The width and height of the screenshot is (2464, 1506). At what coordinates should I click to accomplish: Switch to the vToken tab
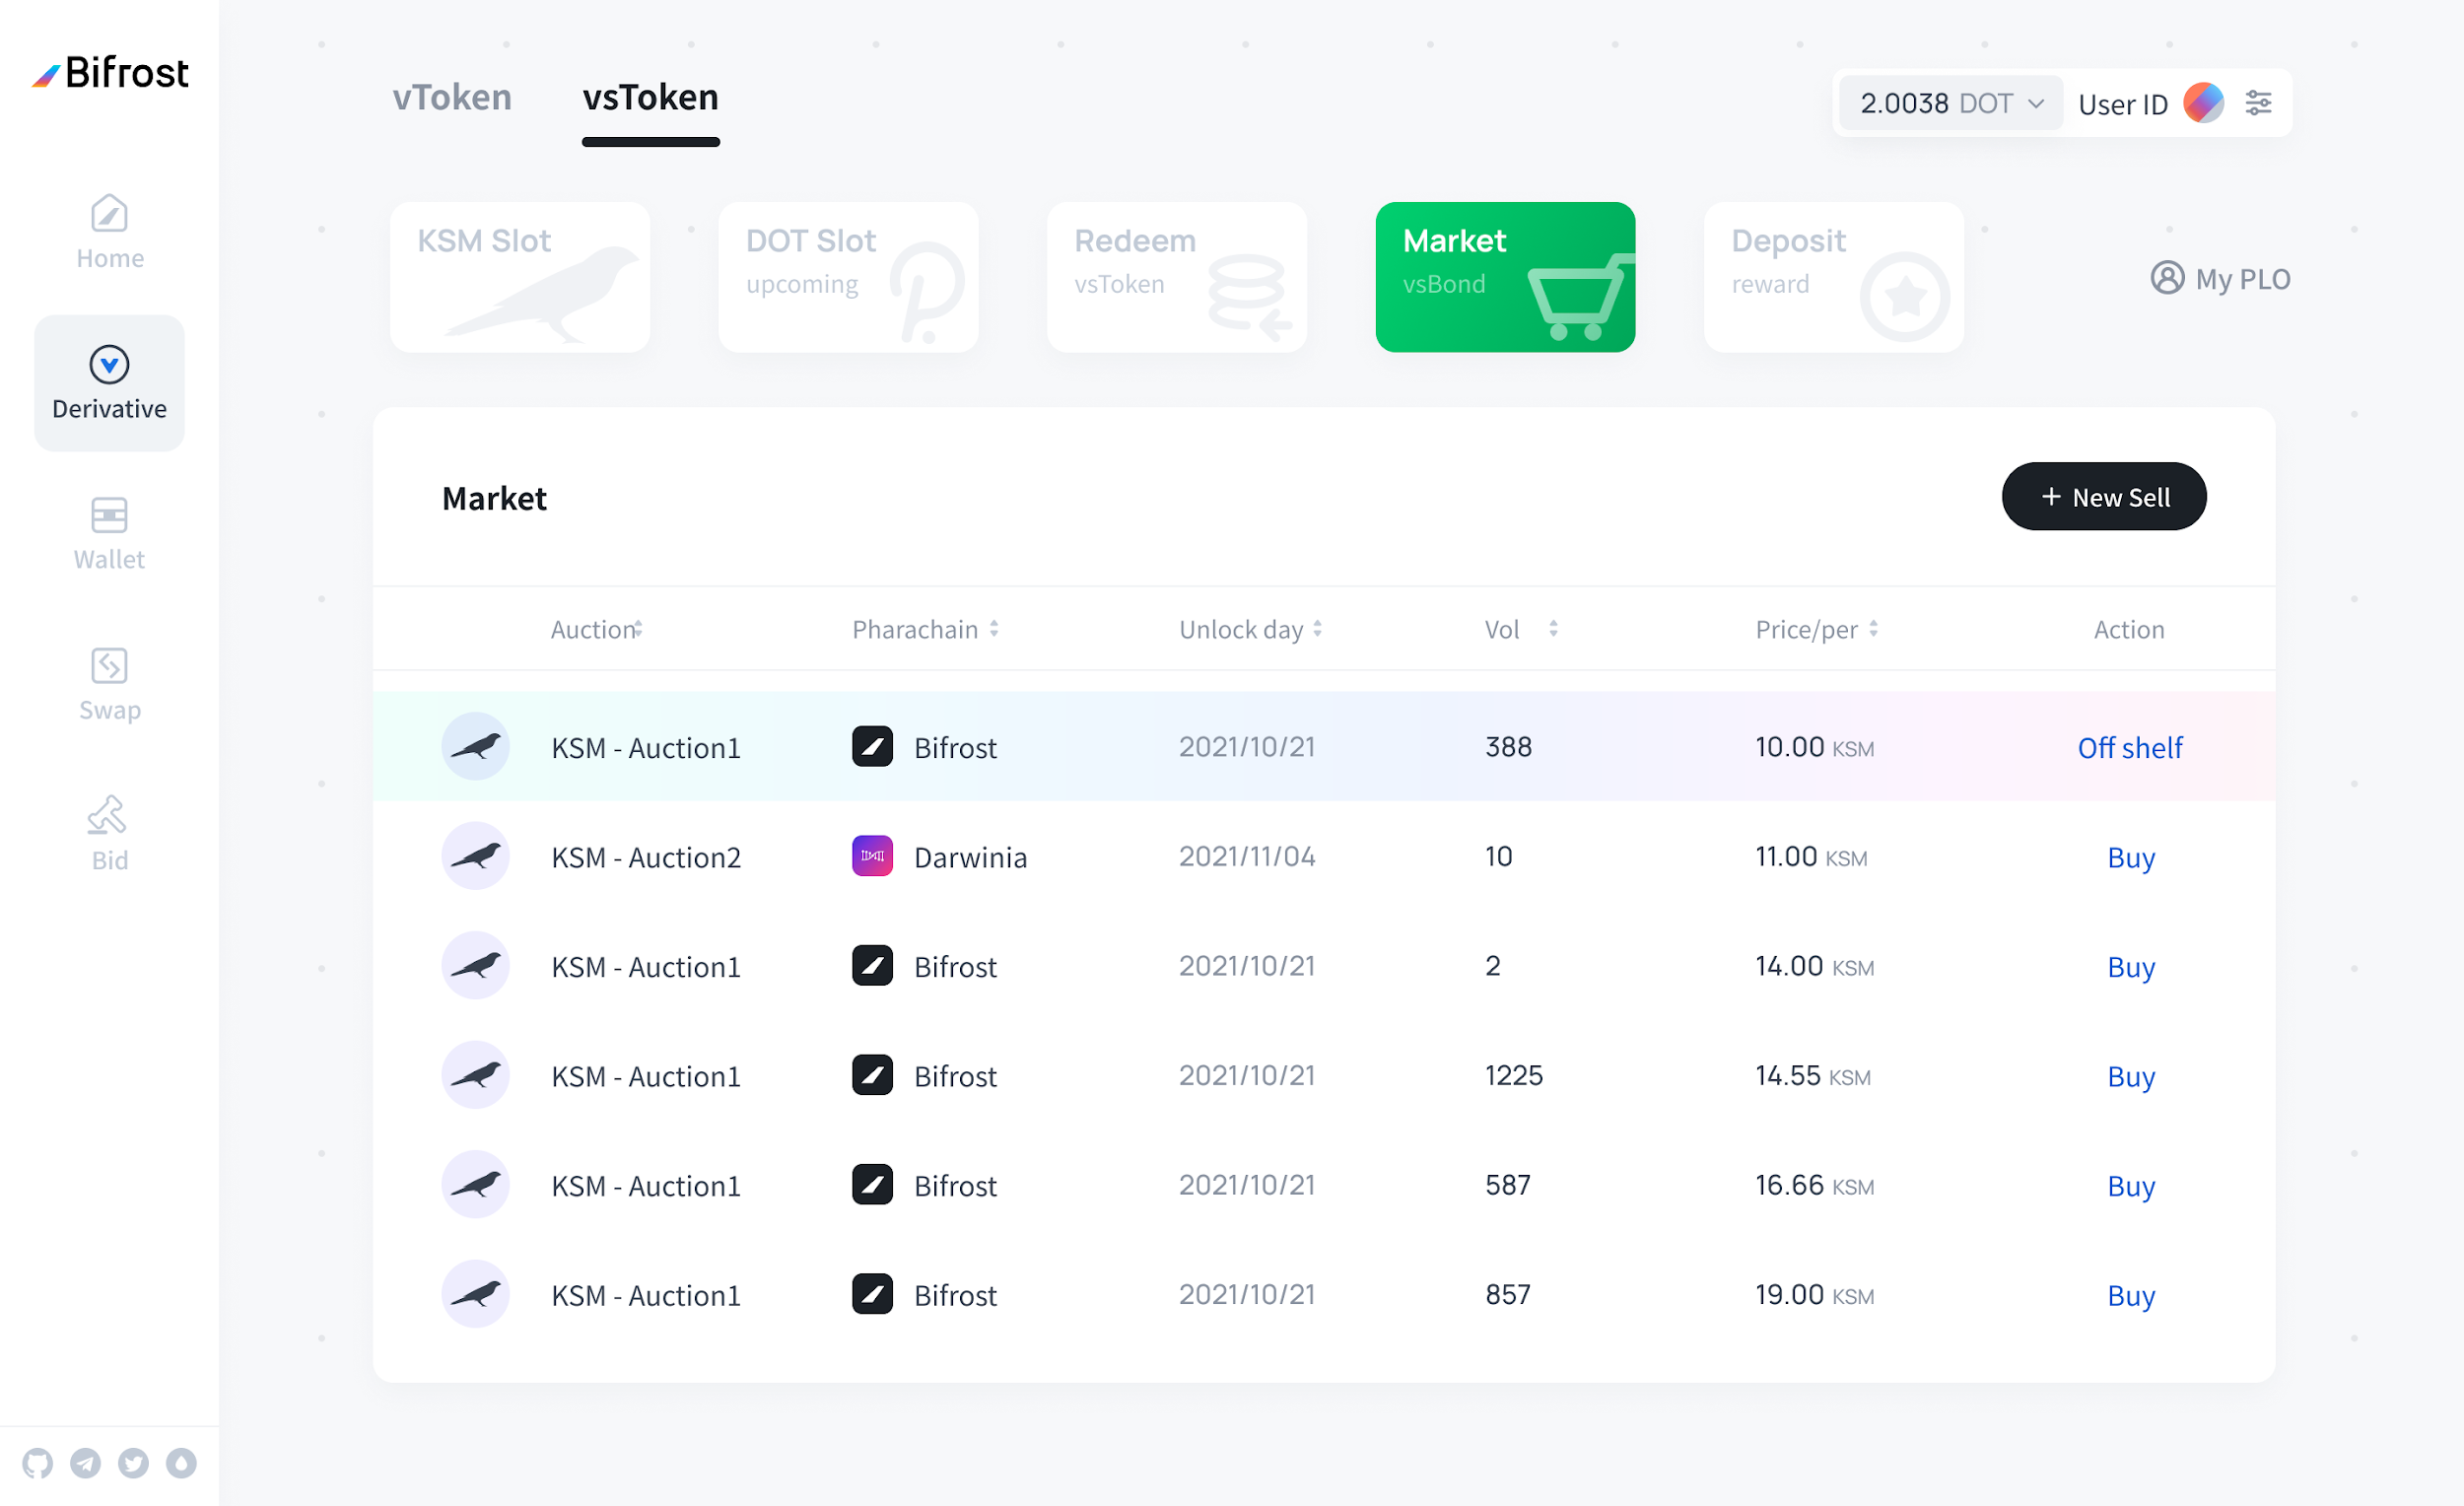452,98
